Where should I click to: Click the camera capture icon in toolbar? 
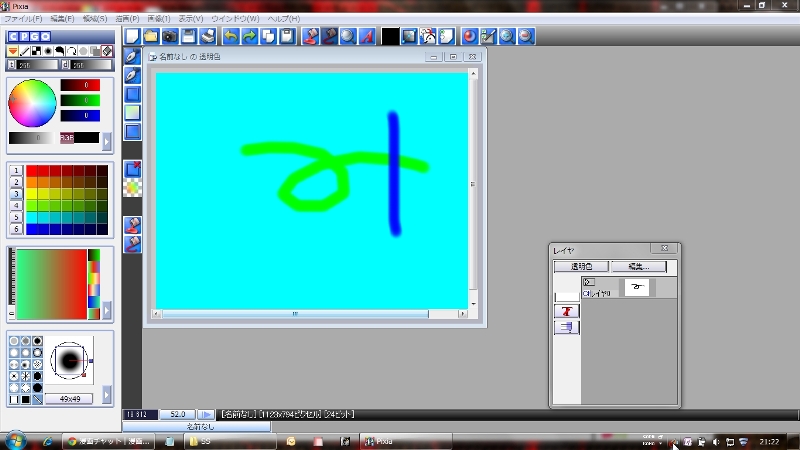pos(169,36)
